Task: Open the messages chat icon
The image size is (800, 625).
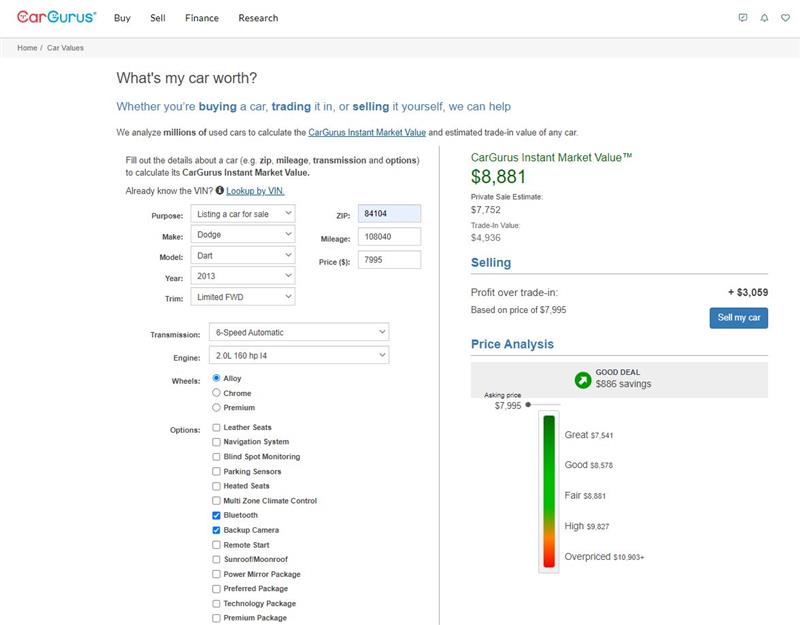Action: pos(742,18)
